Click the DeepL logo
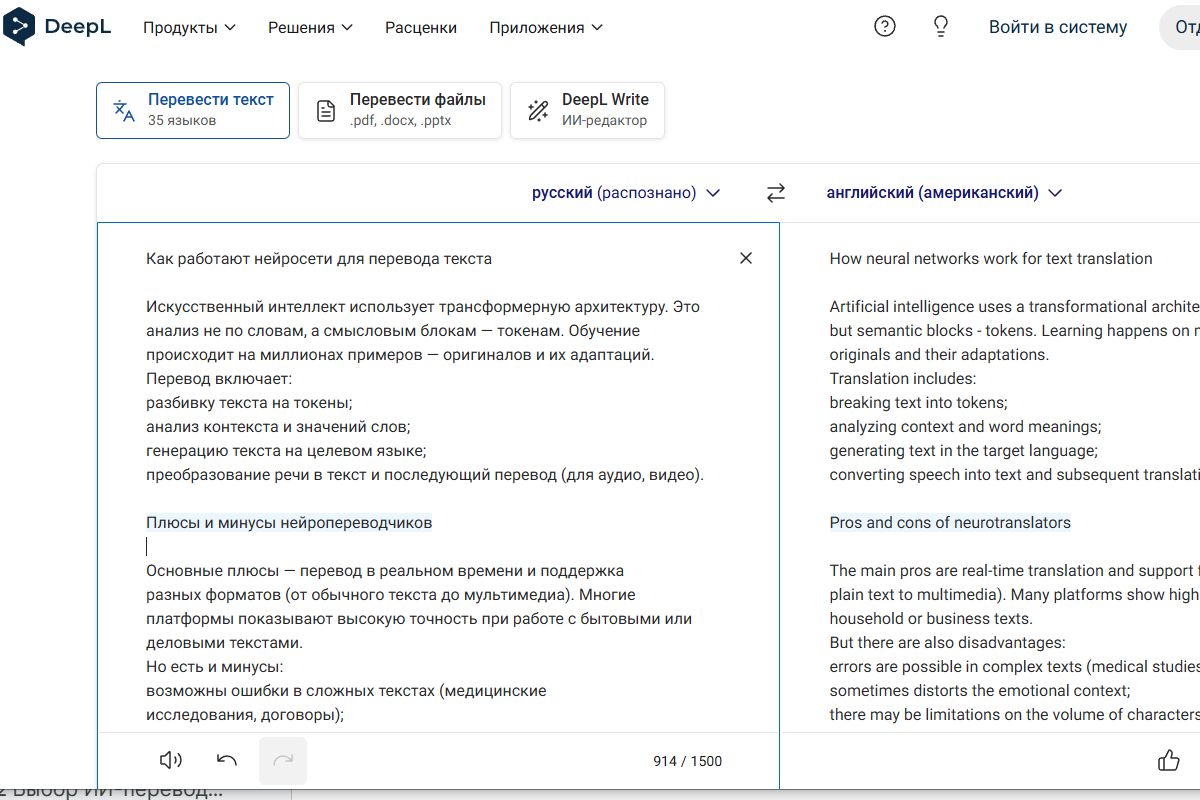1200x800 pixels. [x=57, y=27]
